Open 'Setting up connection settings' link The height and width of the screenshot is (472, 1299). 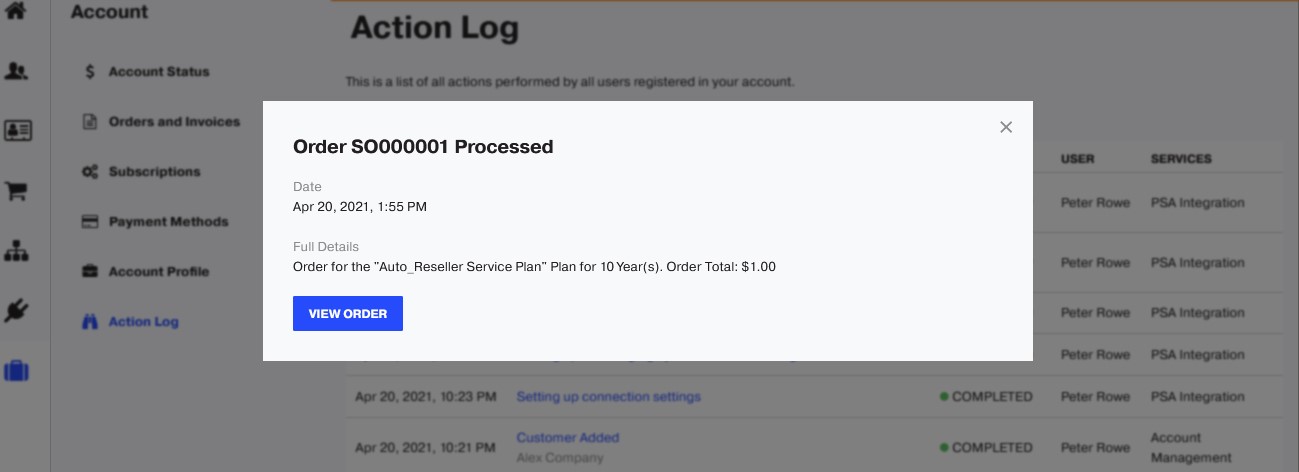point(608,397)
